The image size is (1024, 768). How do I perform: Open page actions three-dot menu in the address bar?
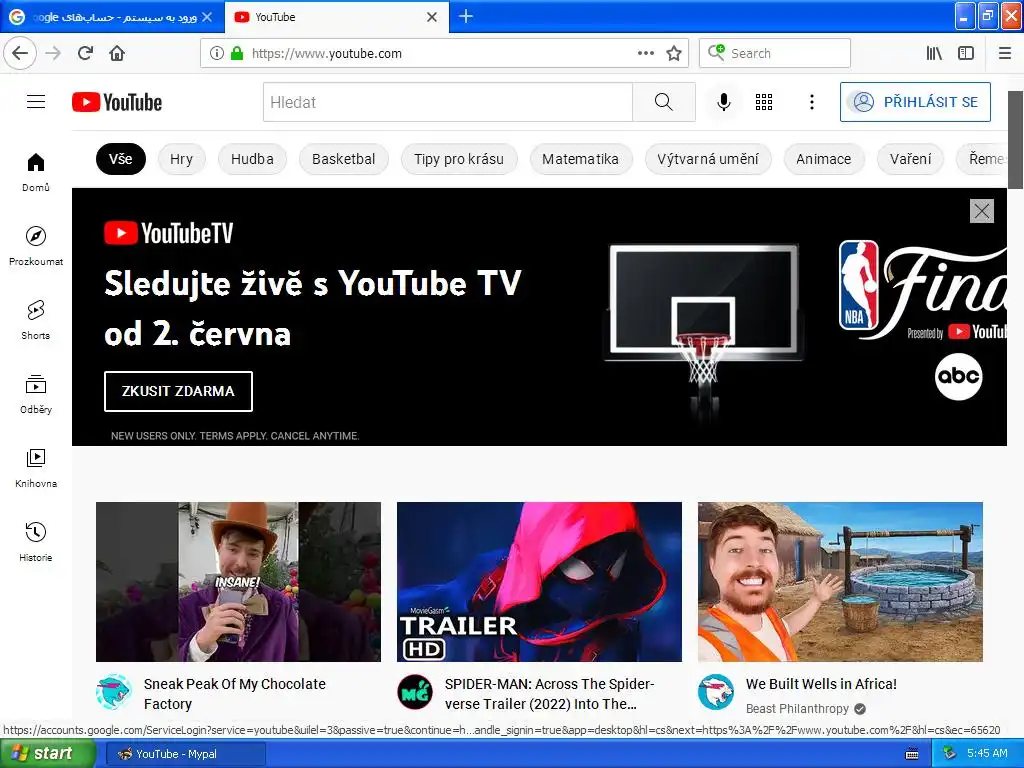[x=646, y=53]
